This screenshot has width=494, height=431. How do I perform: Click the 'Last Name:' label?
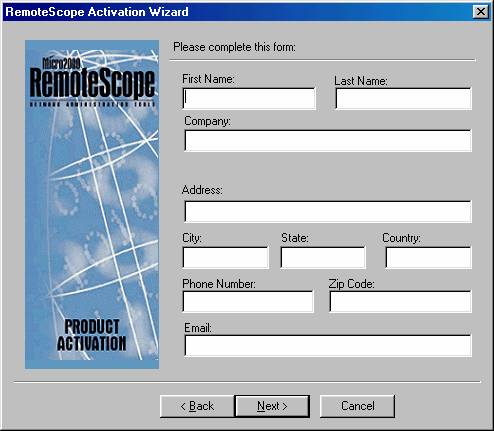pyautogui.click(x=361, y=81)
